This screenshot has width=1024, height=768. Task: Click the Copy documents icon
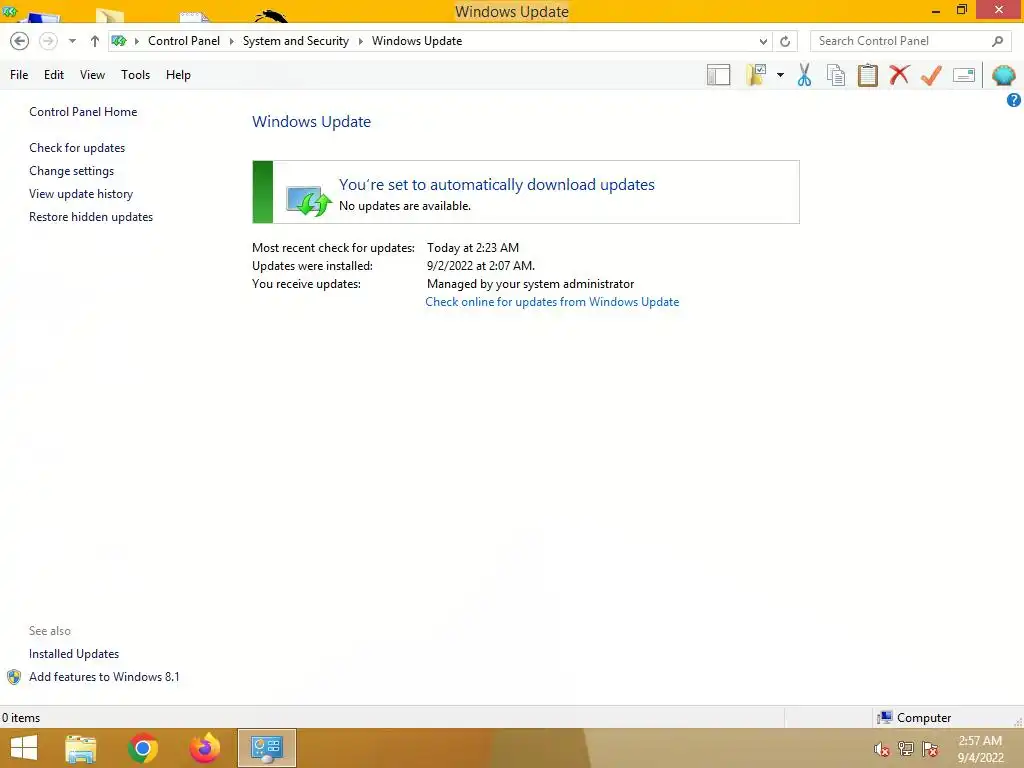tap(836, 75)
